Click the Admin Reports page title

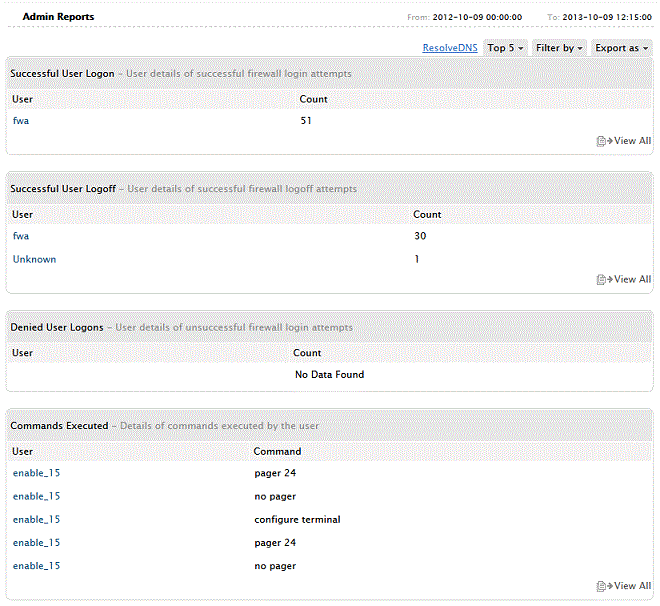pyautogui.click(x=59, y=17)
